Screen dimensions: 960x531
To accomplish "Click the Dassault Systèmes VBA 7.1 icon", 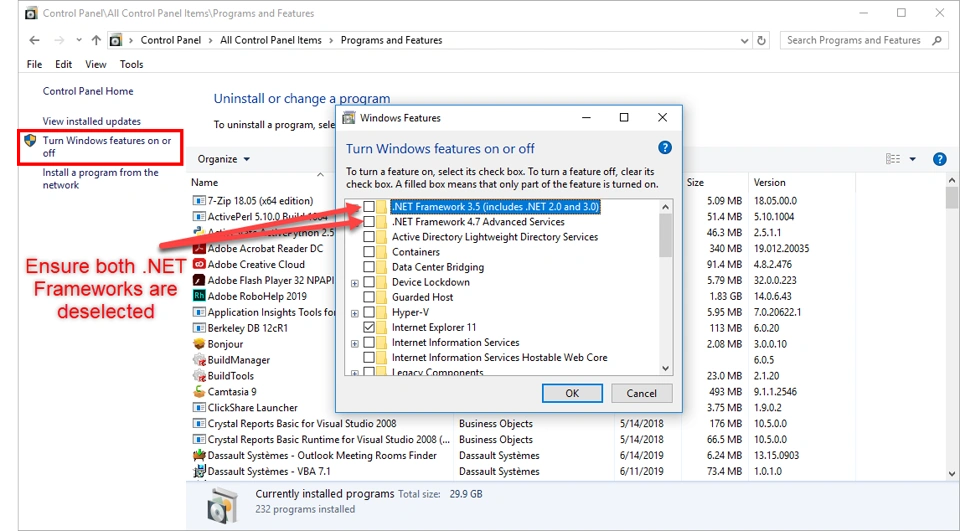I will click(198, 471).
